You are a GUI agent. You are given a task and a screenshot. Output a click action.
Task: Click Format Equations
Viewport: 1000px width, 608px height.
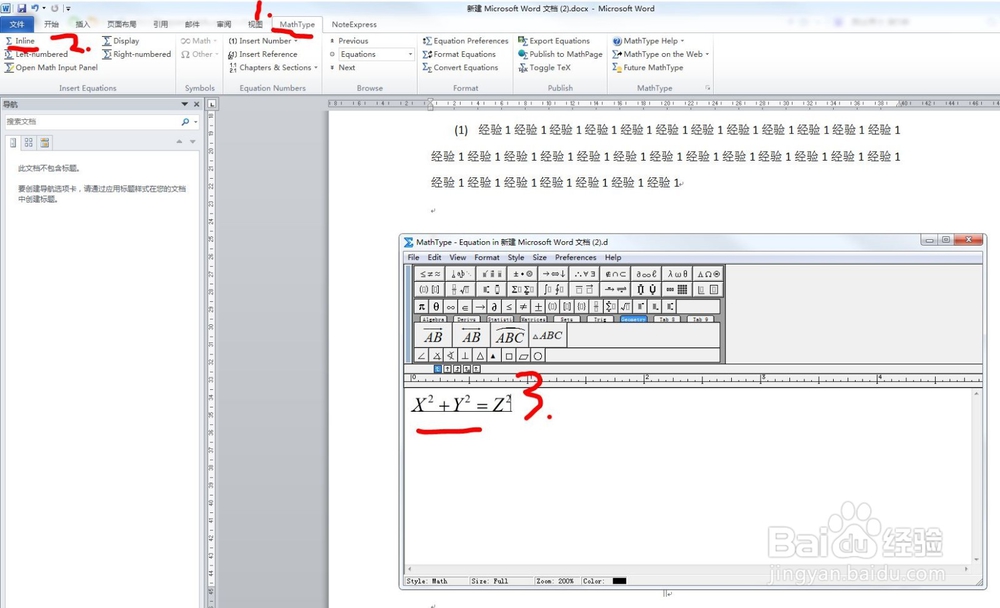pos(459,54)
